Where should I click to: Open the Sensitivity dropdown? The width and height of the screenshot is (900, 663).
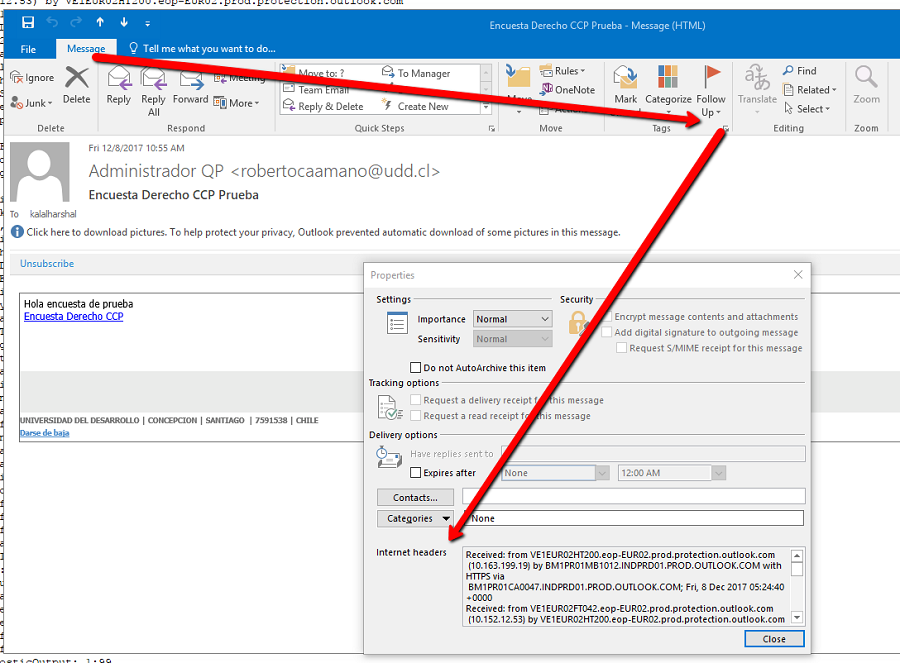512,339
